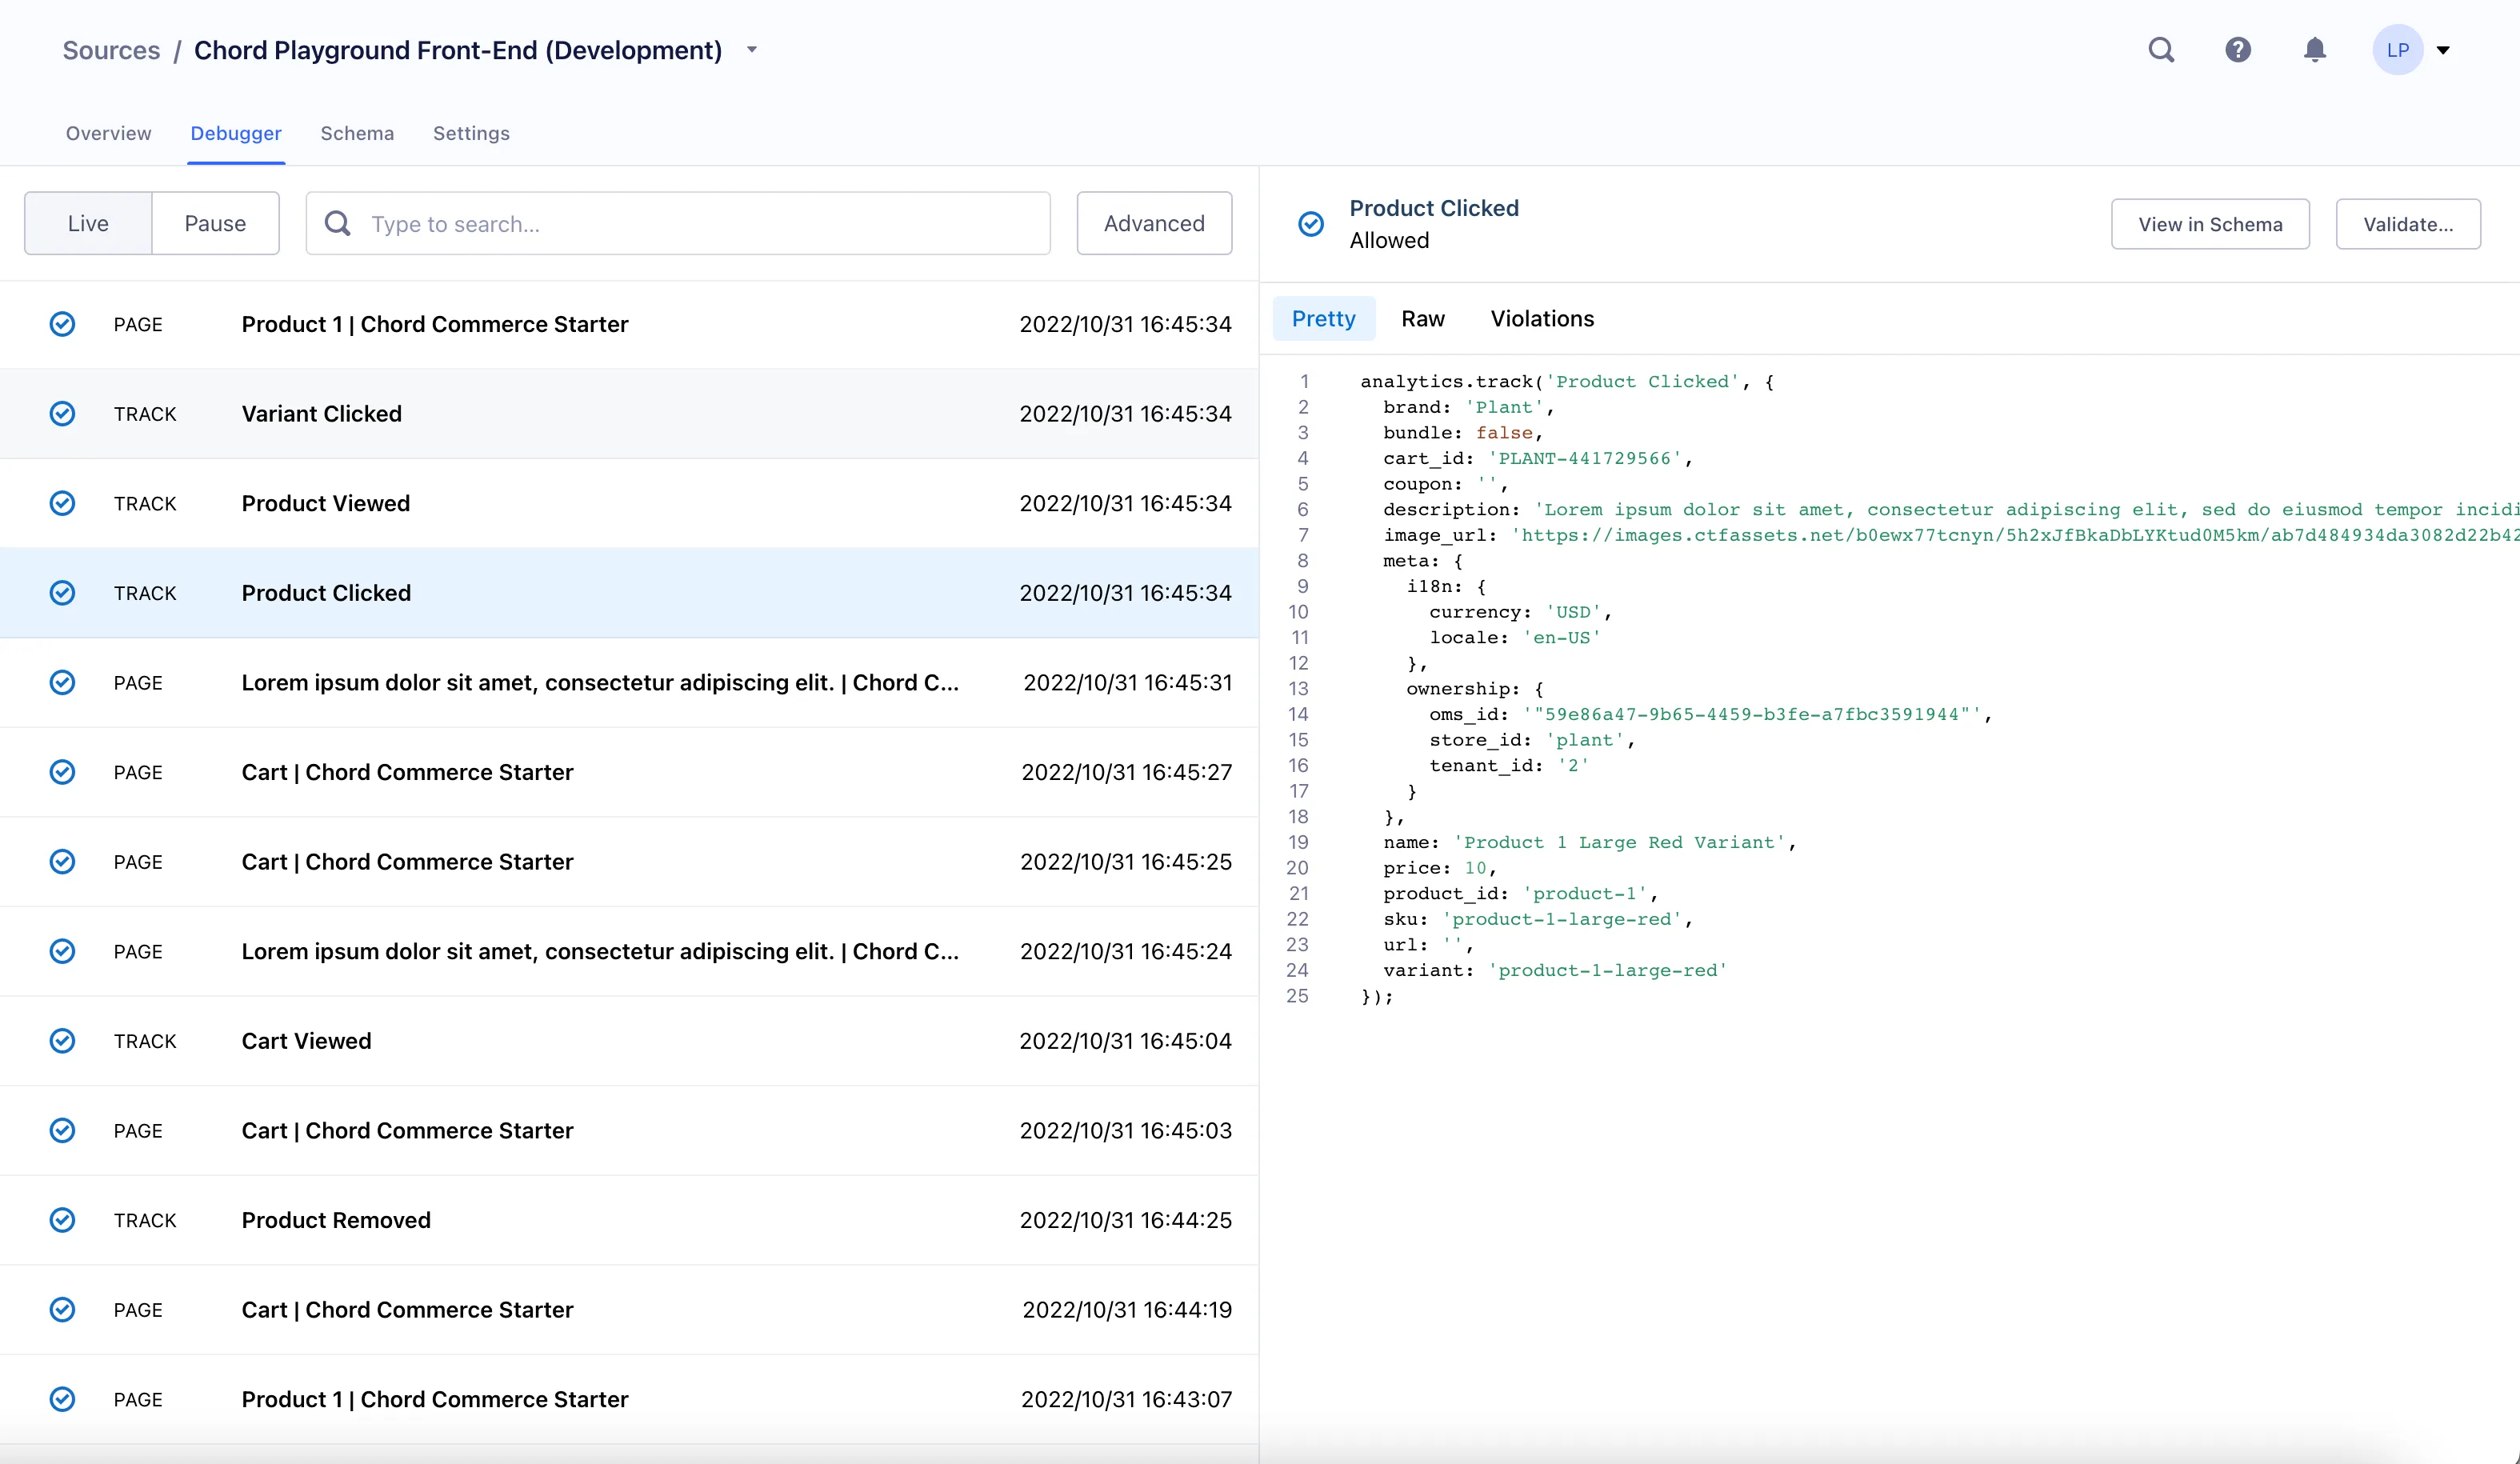Click the LP user avatar
Image resolution: width=2520 pixels, height=1464 pixels.
(x=2398, y=50)
